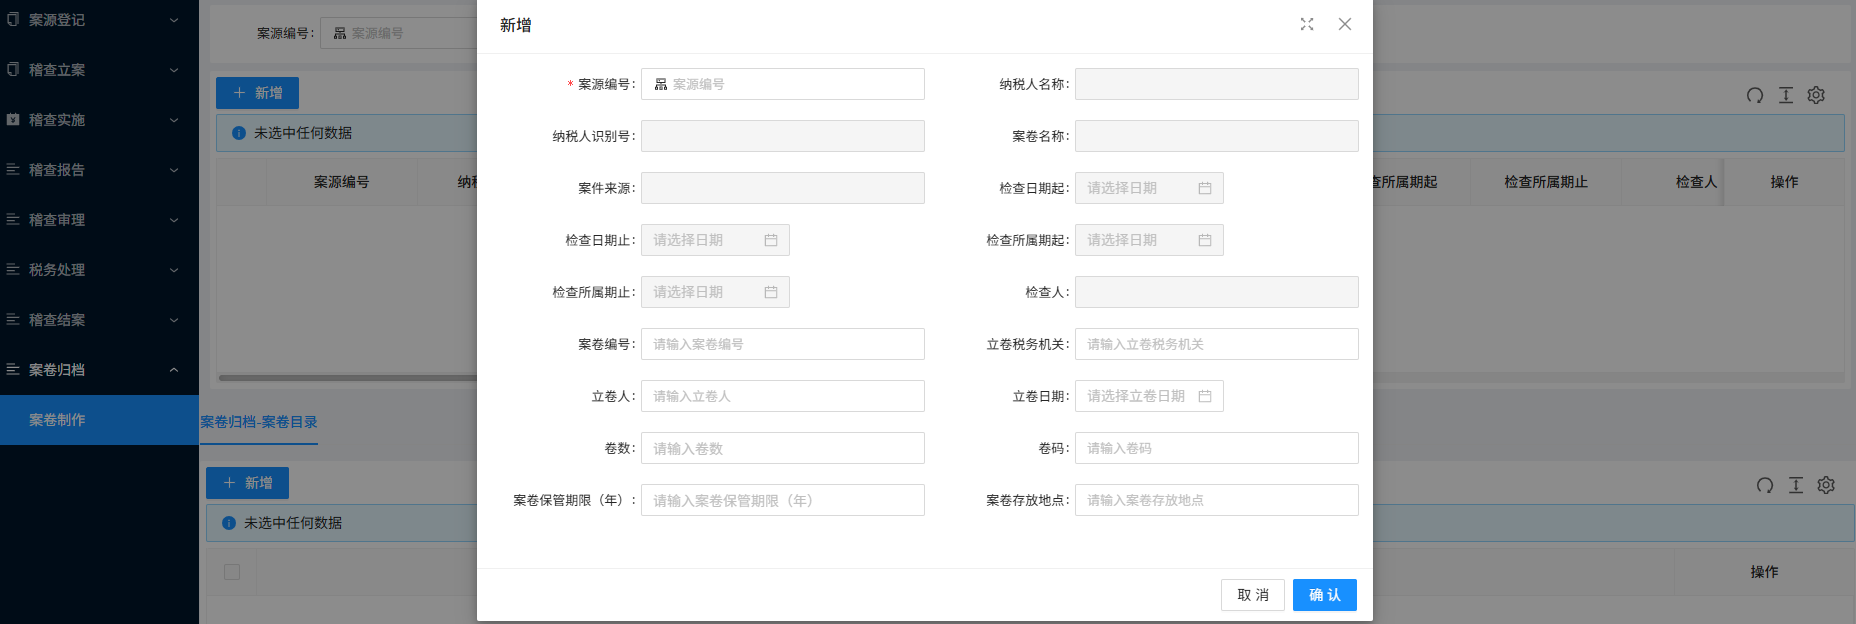Viewport: 1856px width, 624px height.
Task: Click the refresh icon in upper table toolbar
Action: coord(1754,95)
